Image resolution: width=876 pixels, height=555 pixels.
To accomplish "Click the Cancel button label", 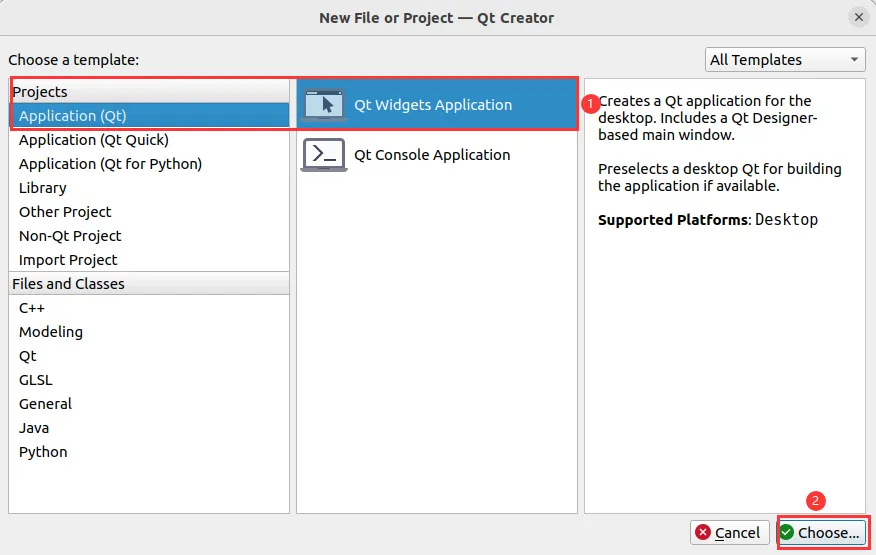I will coord(737,533).
